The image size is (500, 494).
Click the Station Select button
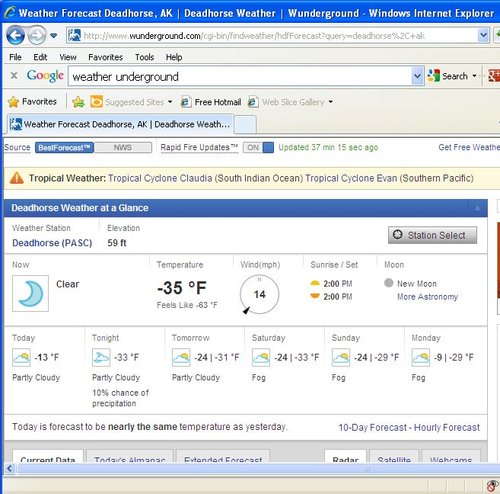(x=432, y=235)
